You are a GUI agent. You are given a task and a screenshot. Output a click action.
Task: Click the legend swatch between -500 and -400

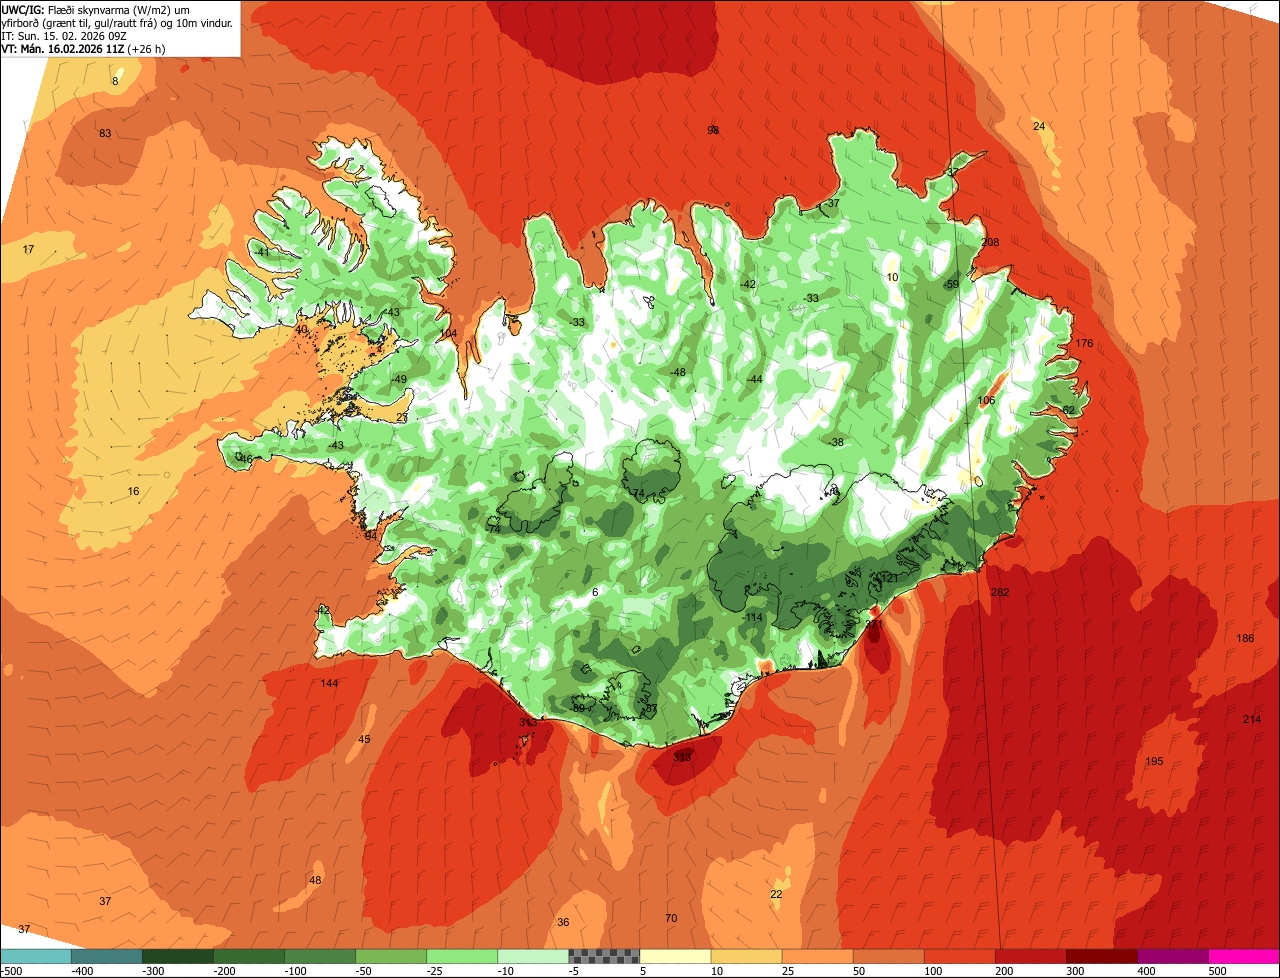36,956
